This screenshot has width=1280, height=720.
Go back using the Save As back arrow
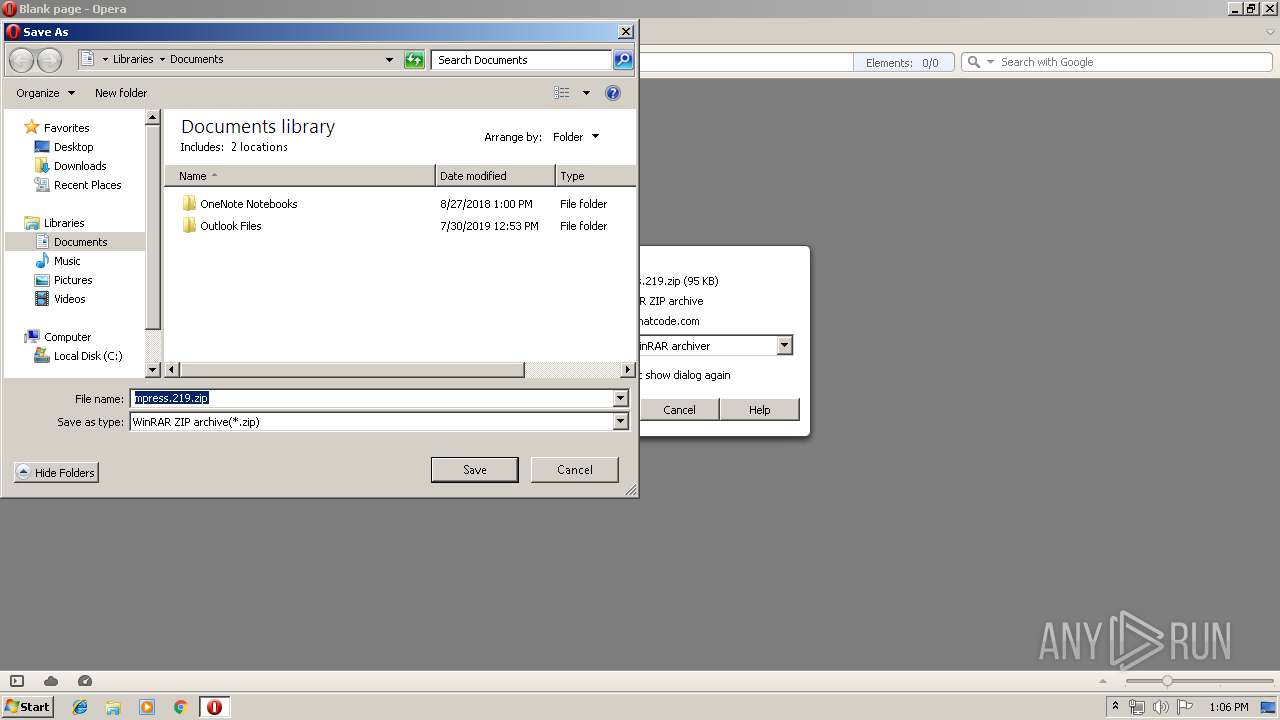point(21,60)
